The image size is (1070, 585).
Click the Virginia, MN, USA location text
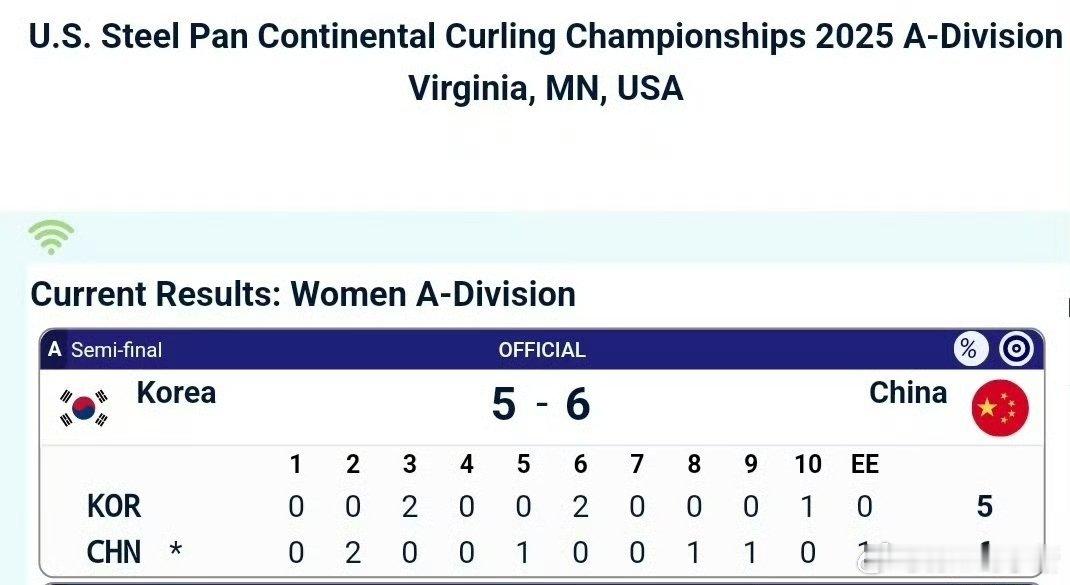pyautogui.click(x=545, y=88)
